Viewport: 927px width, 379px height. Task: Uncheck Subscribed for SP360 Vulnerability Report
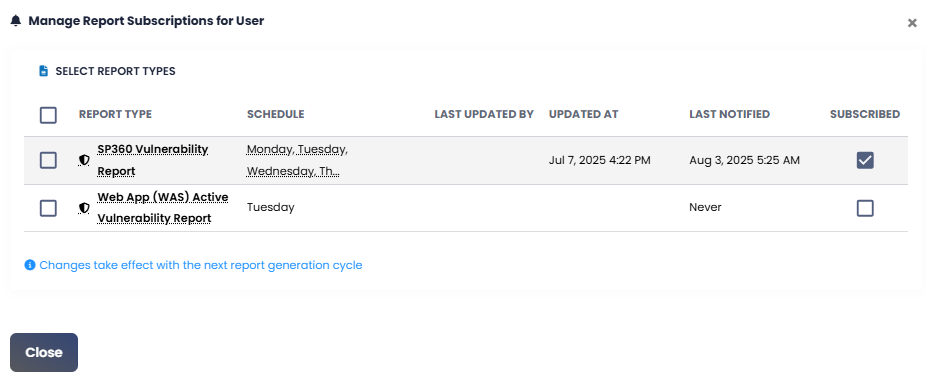pos(865,160)
